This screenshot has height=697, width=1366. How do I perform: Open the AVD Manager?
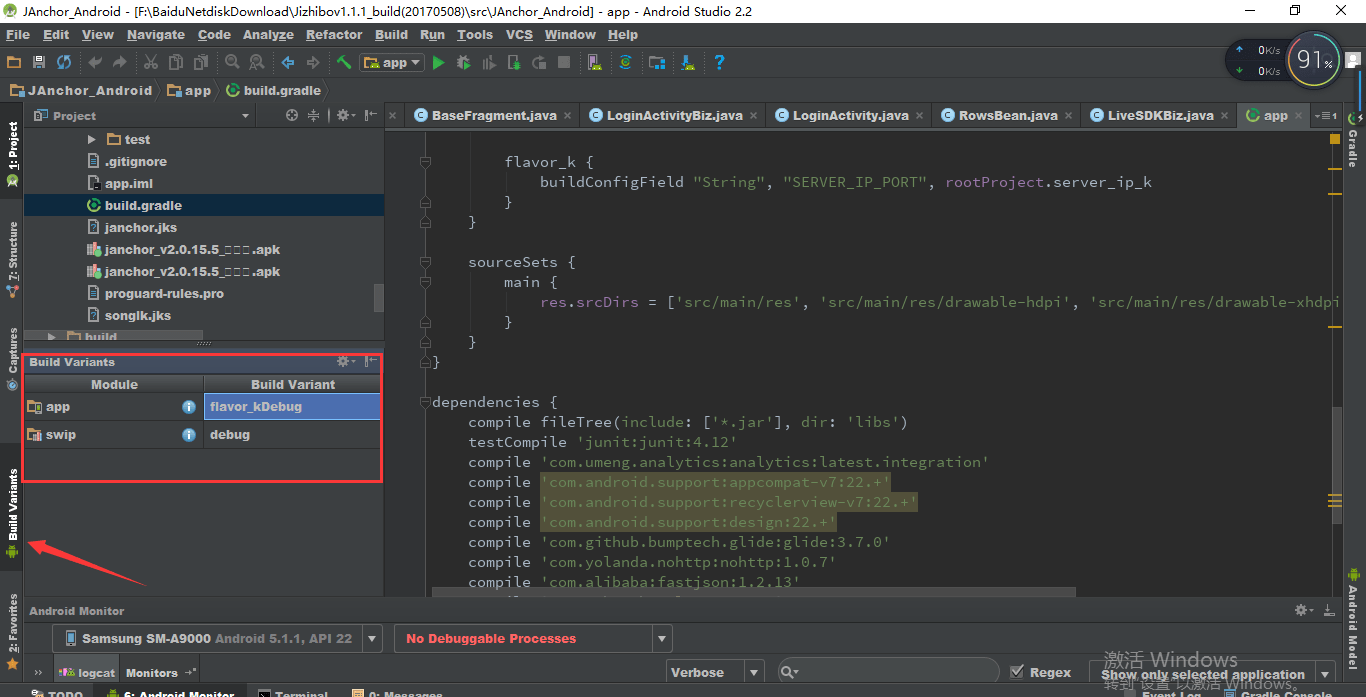tap(595, 61)
